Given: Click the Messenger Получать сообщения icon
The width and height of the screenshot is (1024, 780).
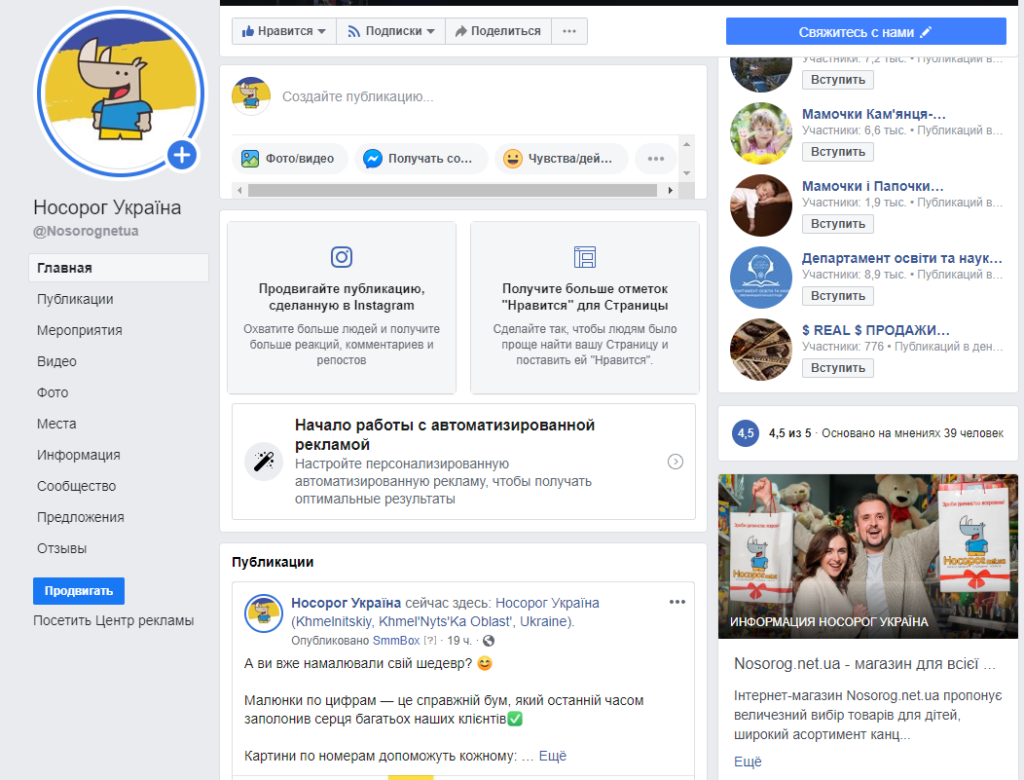Looking at the screenshot, I should coord(371,158).
